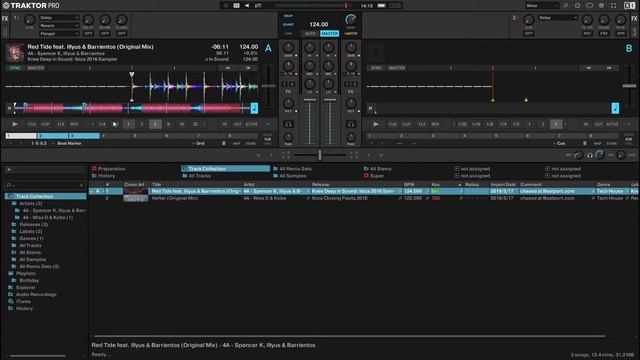The image size is (640, 360).
Task: Set Deck B as MASTER
Action: point(396,68)
